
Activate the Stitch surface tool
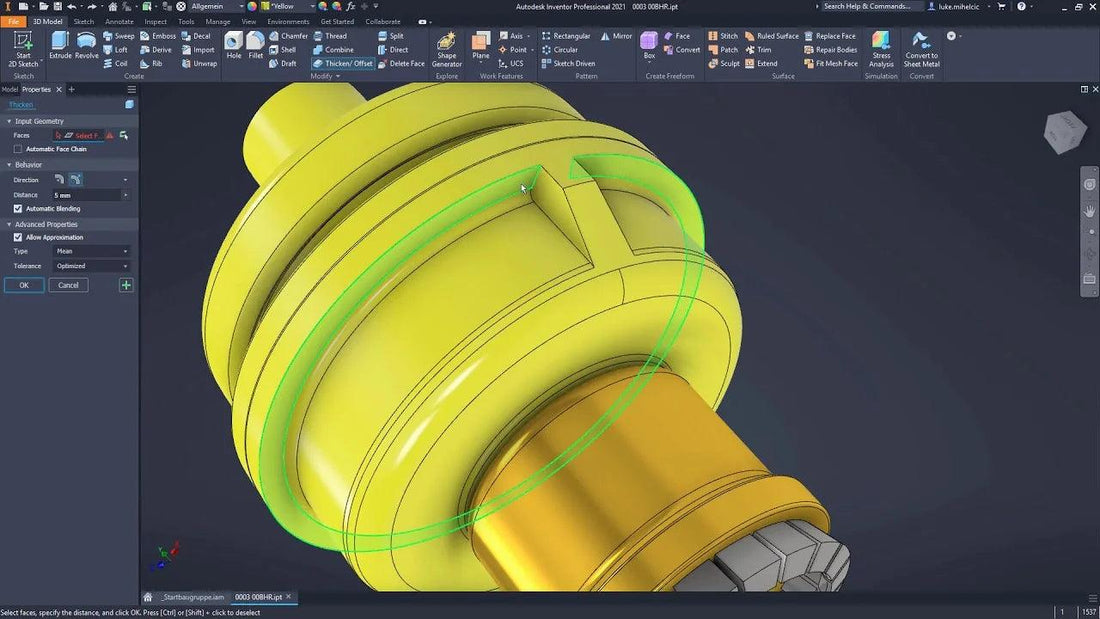[725, 36]
